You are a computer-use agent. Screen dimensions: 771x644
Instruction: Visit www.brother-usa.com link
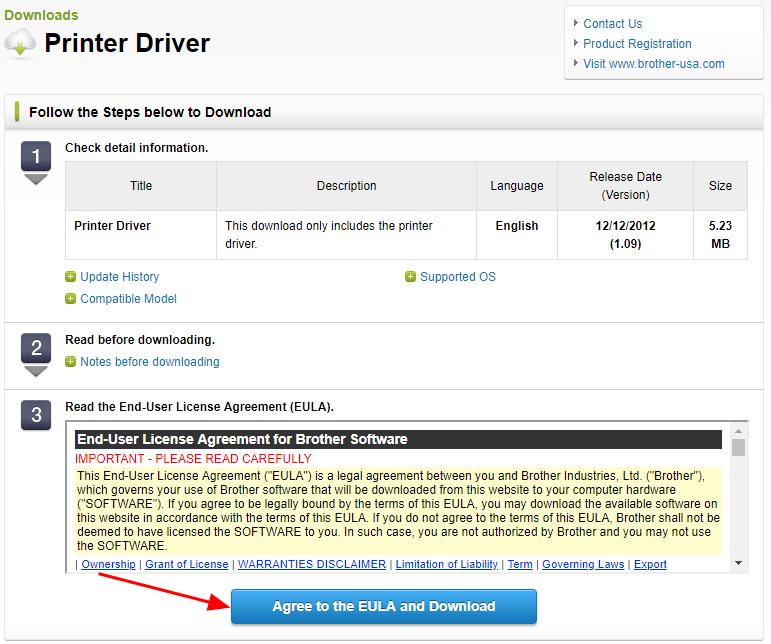(653, 64)
